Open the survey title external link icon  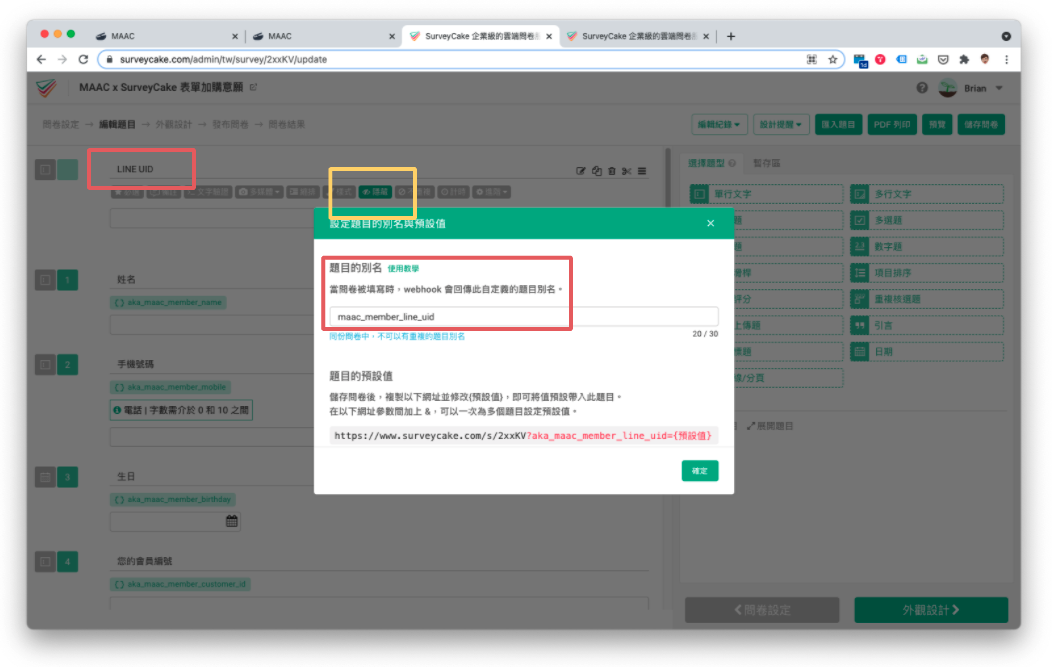[253, 87]
